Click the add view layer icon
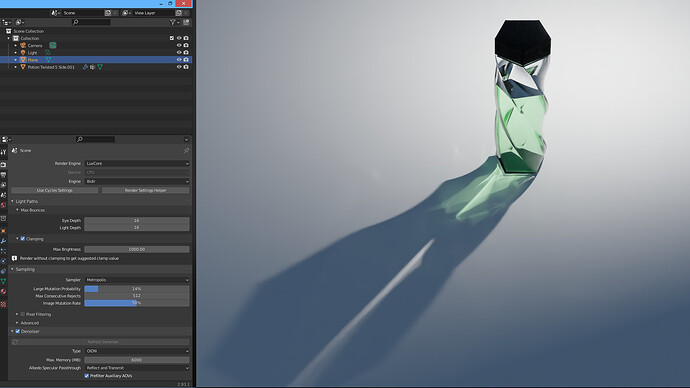This screenshot has height=388, width=690. click(179, 13)
